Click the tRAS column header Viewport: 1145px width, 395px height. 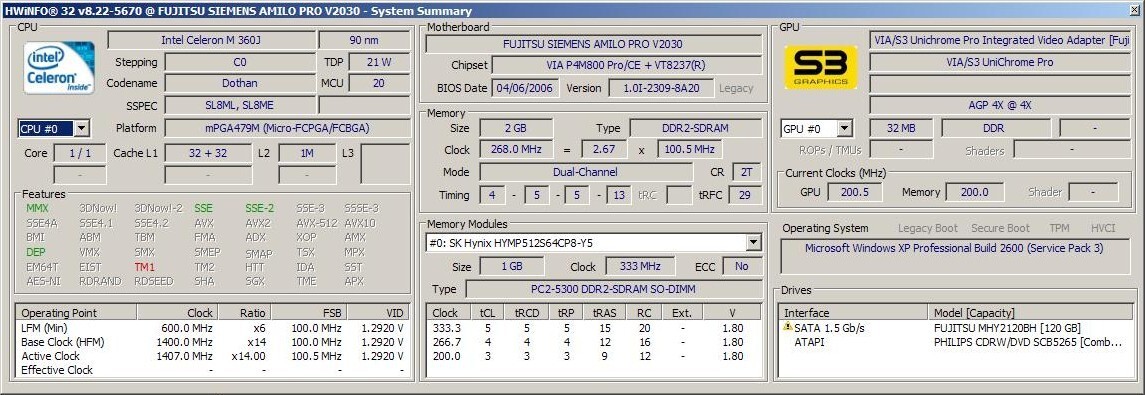click(604, 312)
